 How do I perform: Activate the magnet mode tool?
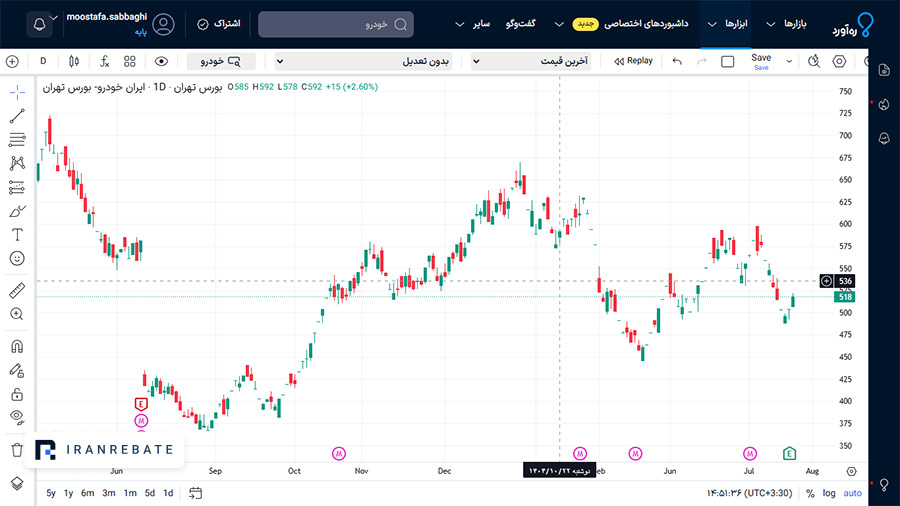point(17,347)
